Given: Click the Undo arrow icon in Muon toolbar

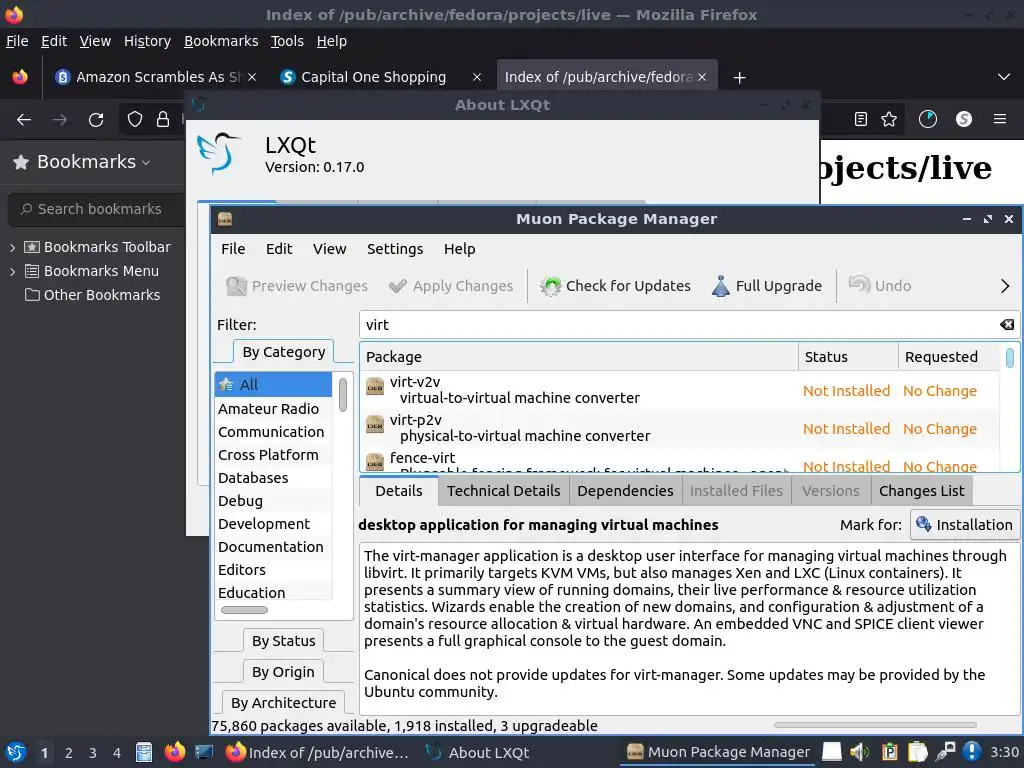Looking at the screenshot, I should [x=859, y=284].
